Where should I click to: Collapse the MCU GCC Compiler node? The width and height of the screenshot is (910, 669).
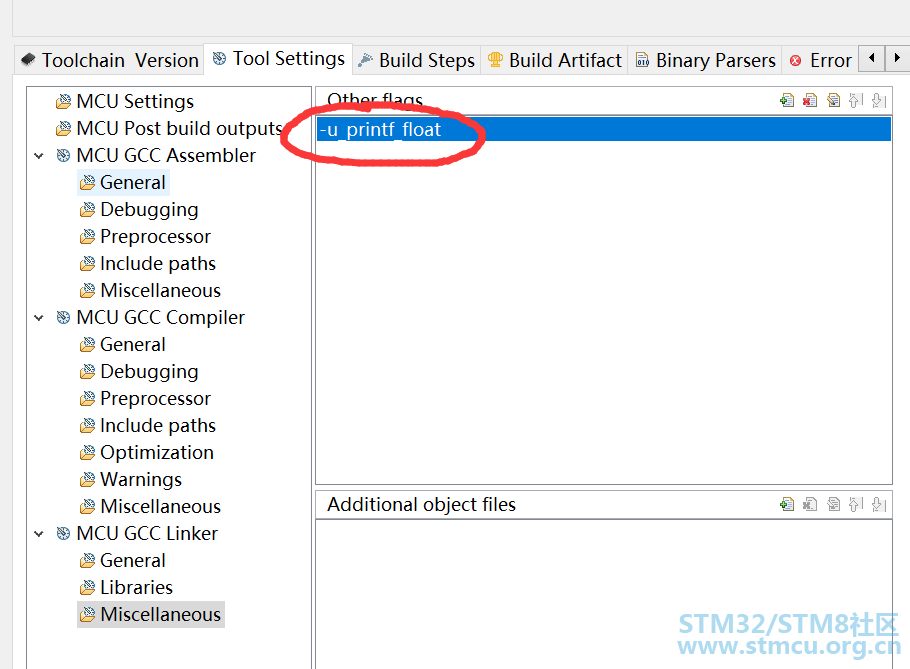[39, 317]
